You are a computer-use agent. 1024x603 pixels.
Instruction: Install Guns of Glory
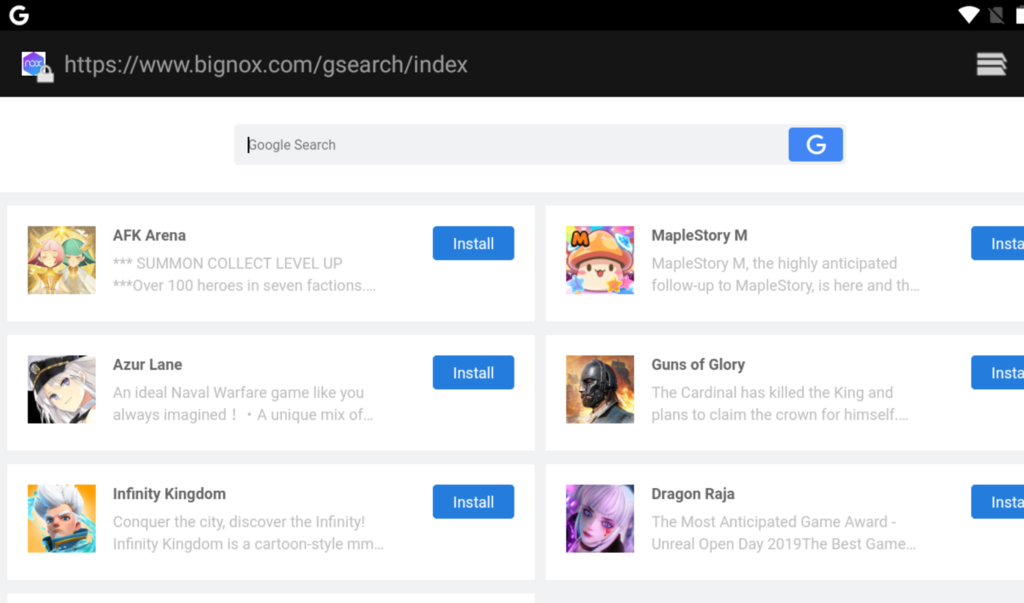coord(997,372)
